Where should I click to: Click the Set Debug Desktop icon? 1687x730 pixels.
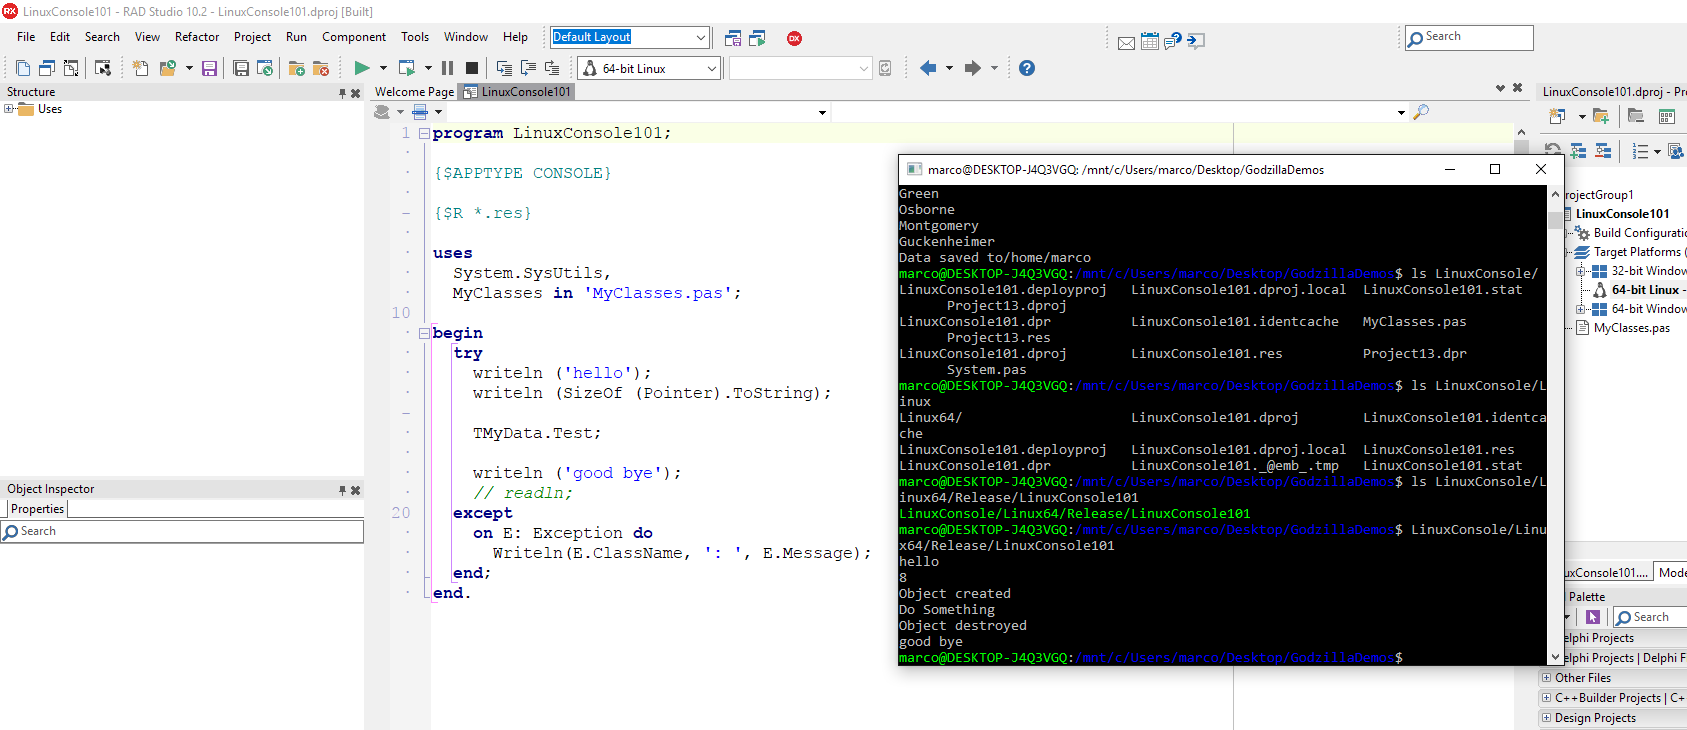tap(757, 38)
